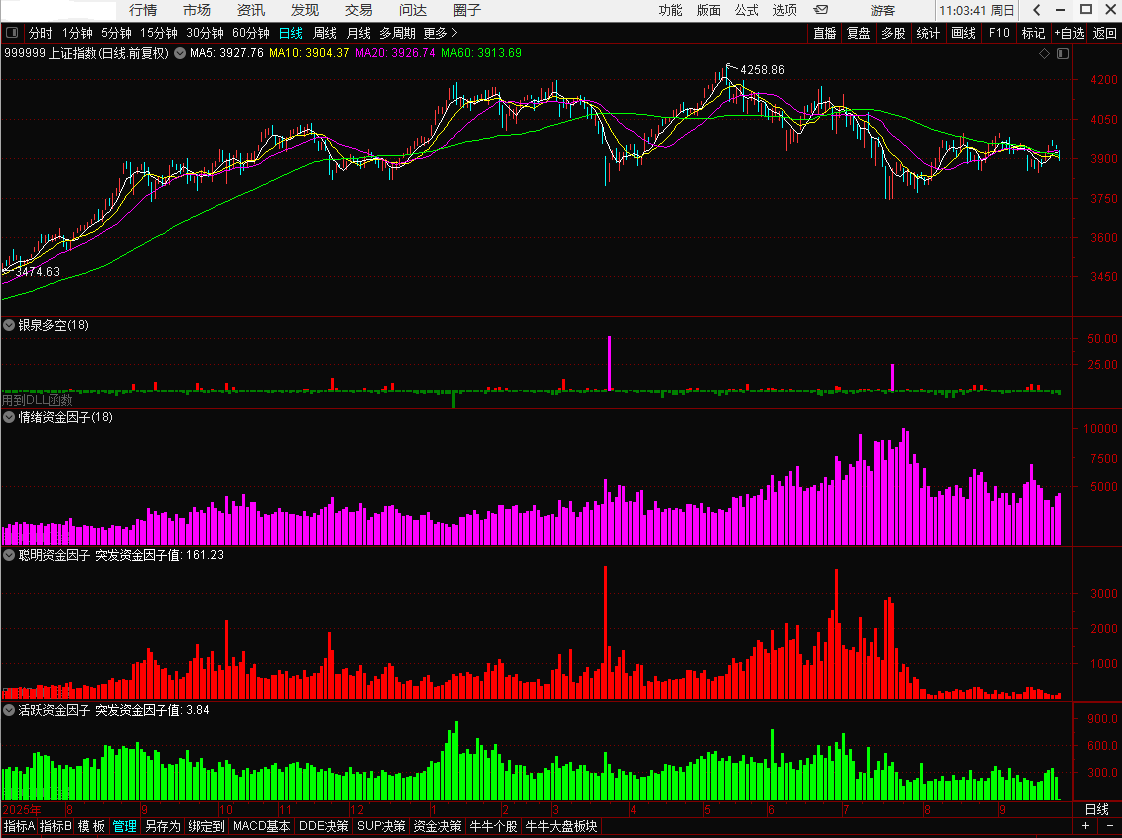Switch to the 周线 weekly period

click(x=325, y=33)
